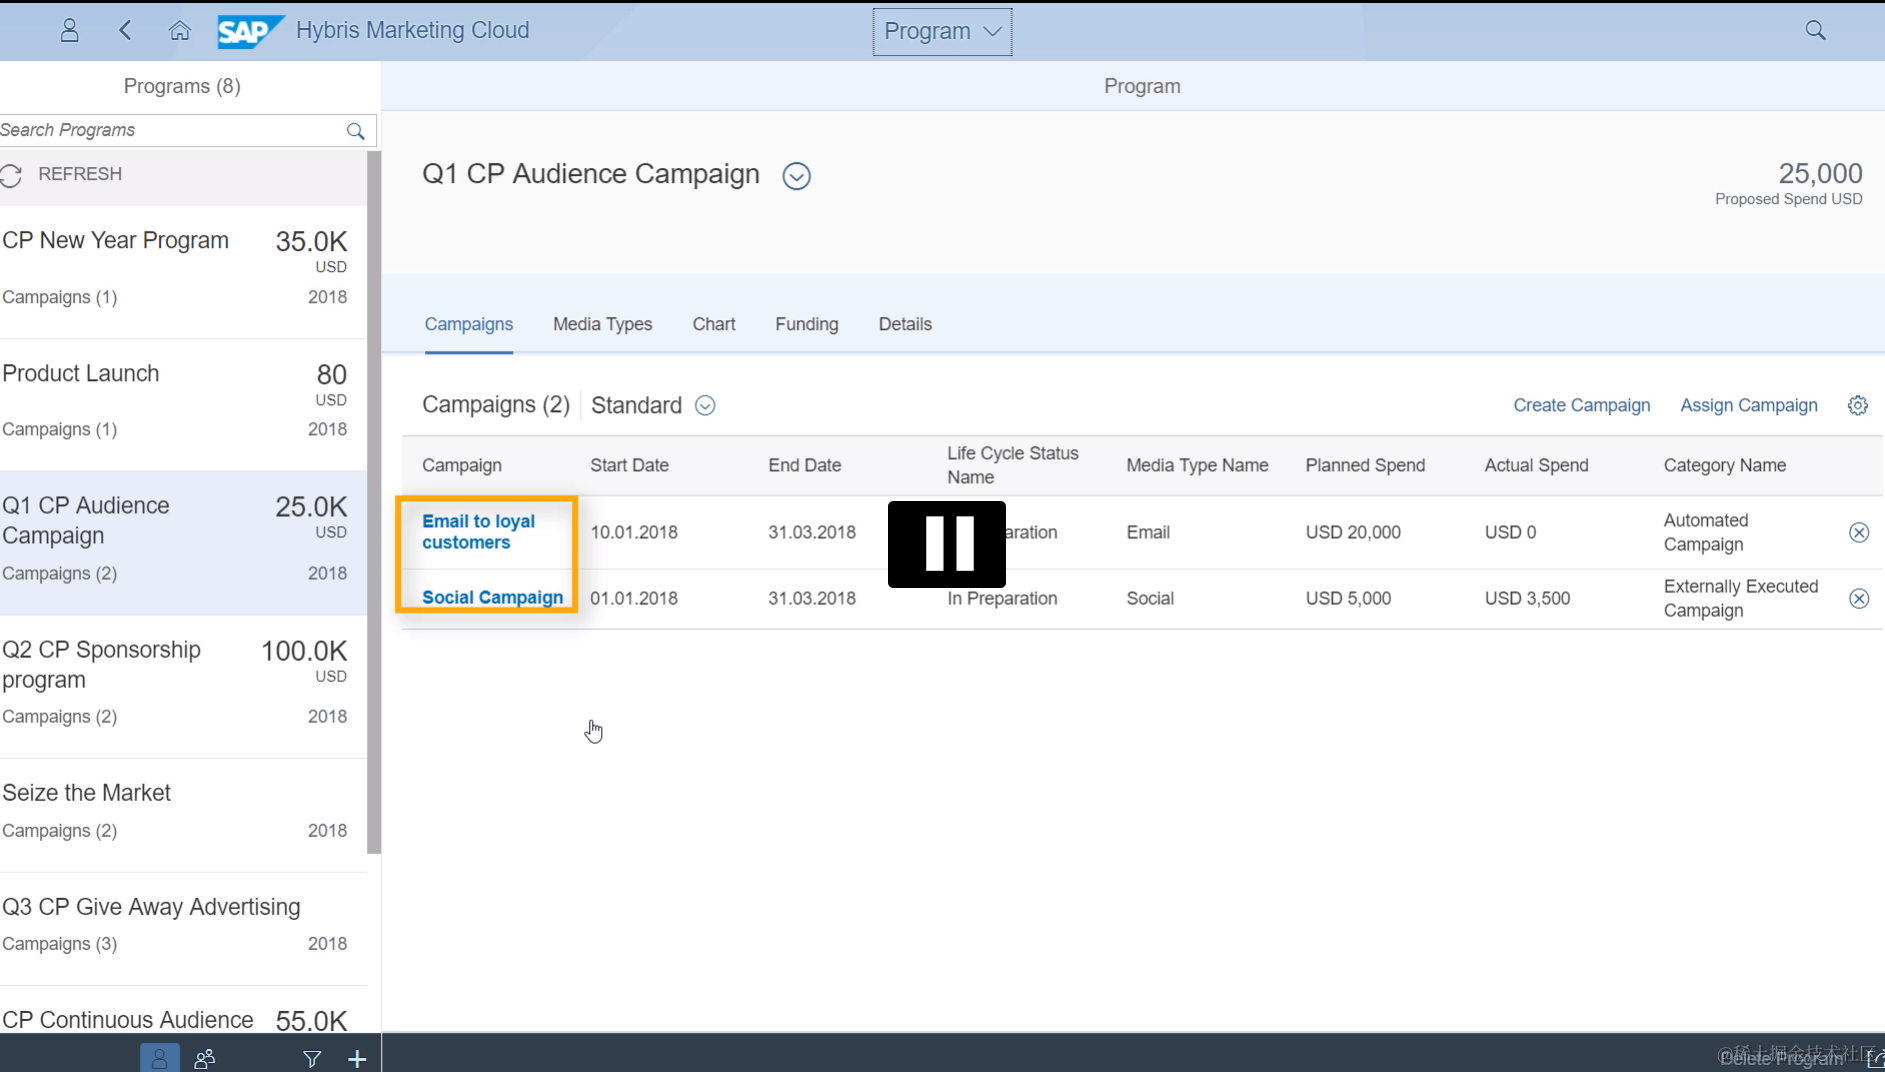Screen dimensions: 1885x1072
Task: Click the USD 20,000 planned spend cell
Action: (1353, 532)
